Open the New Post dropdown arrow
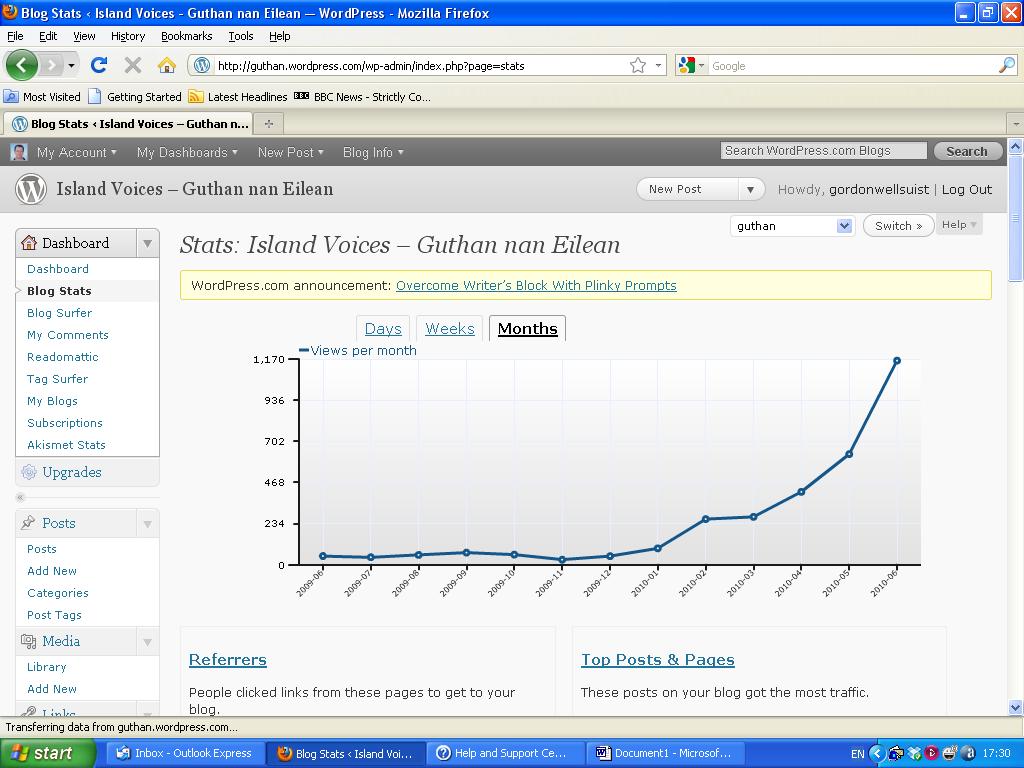This screenshot has width=1024, height=768. pos(750,189)
